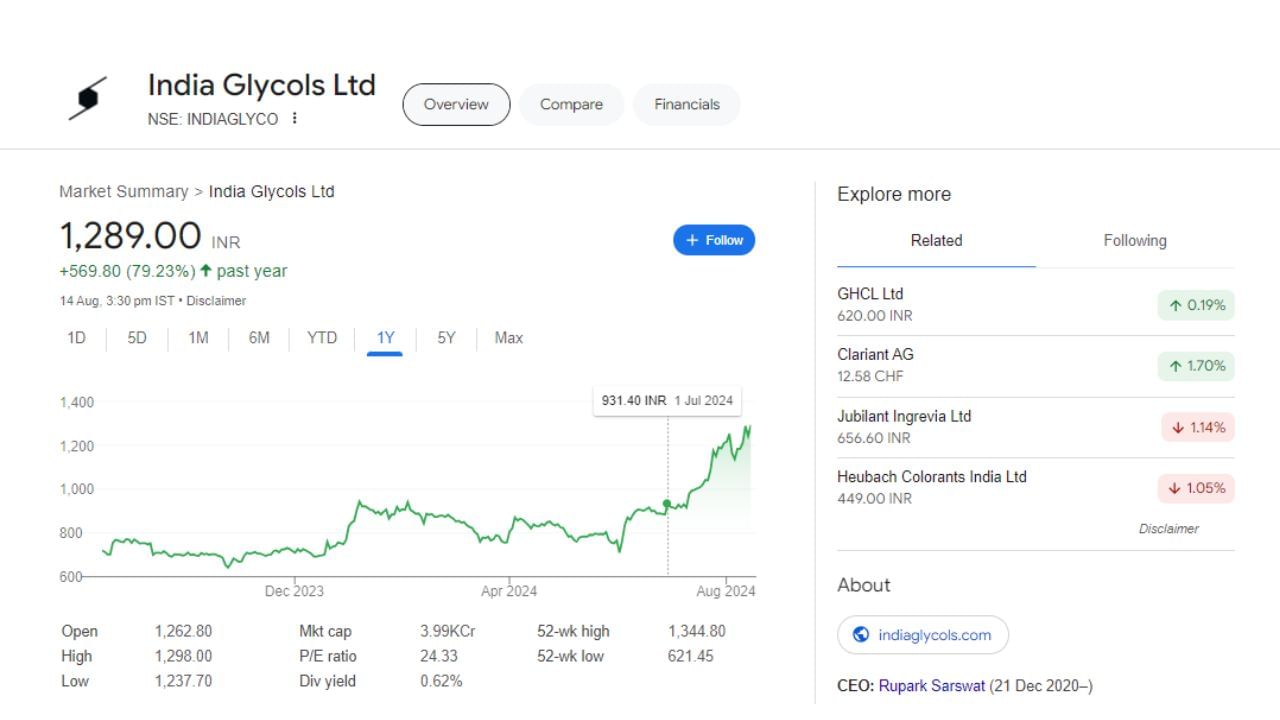Select the Following tab in Explore more
The image size is (1280, 720).
1135,240
